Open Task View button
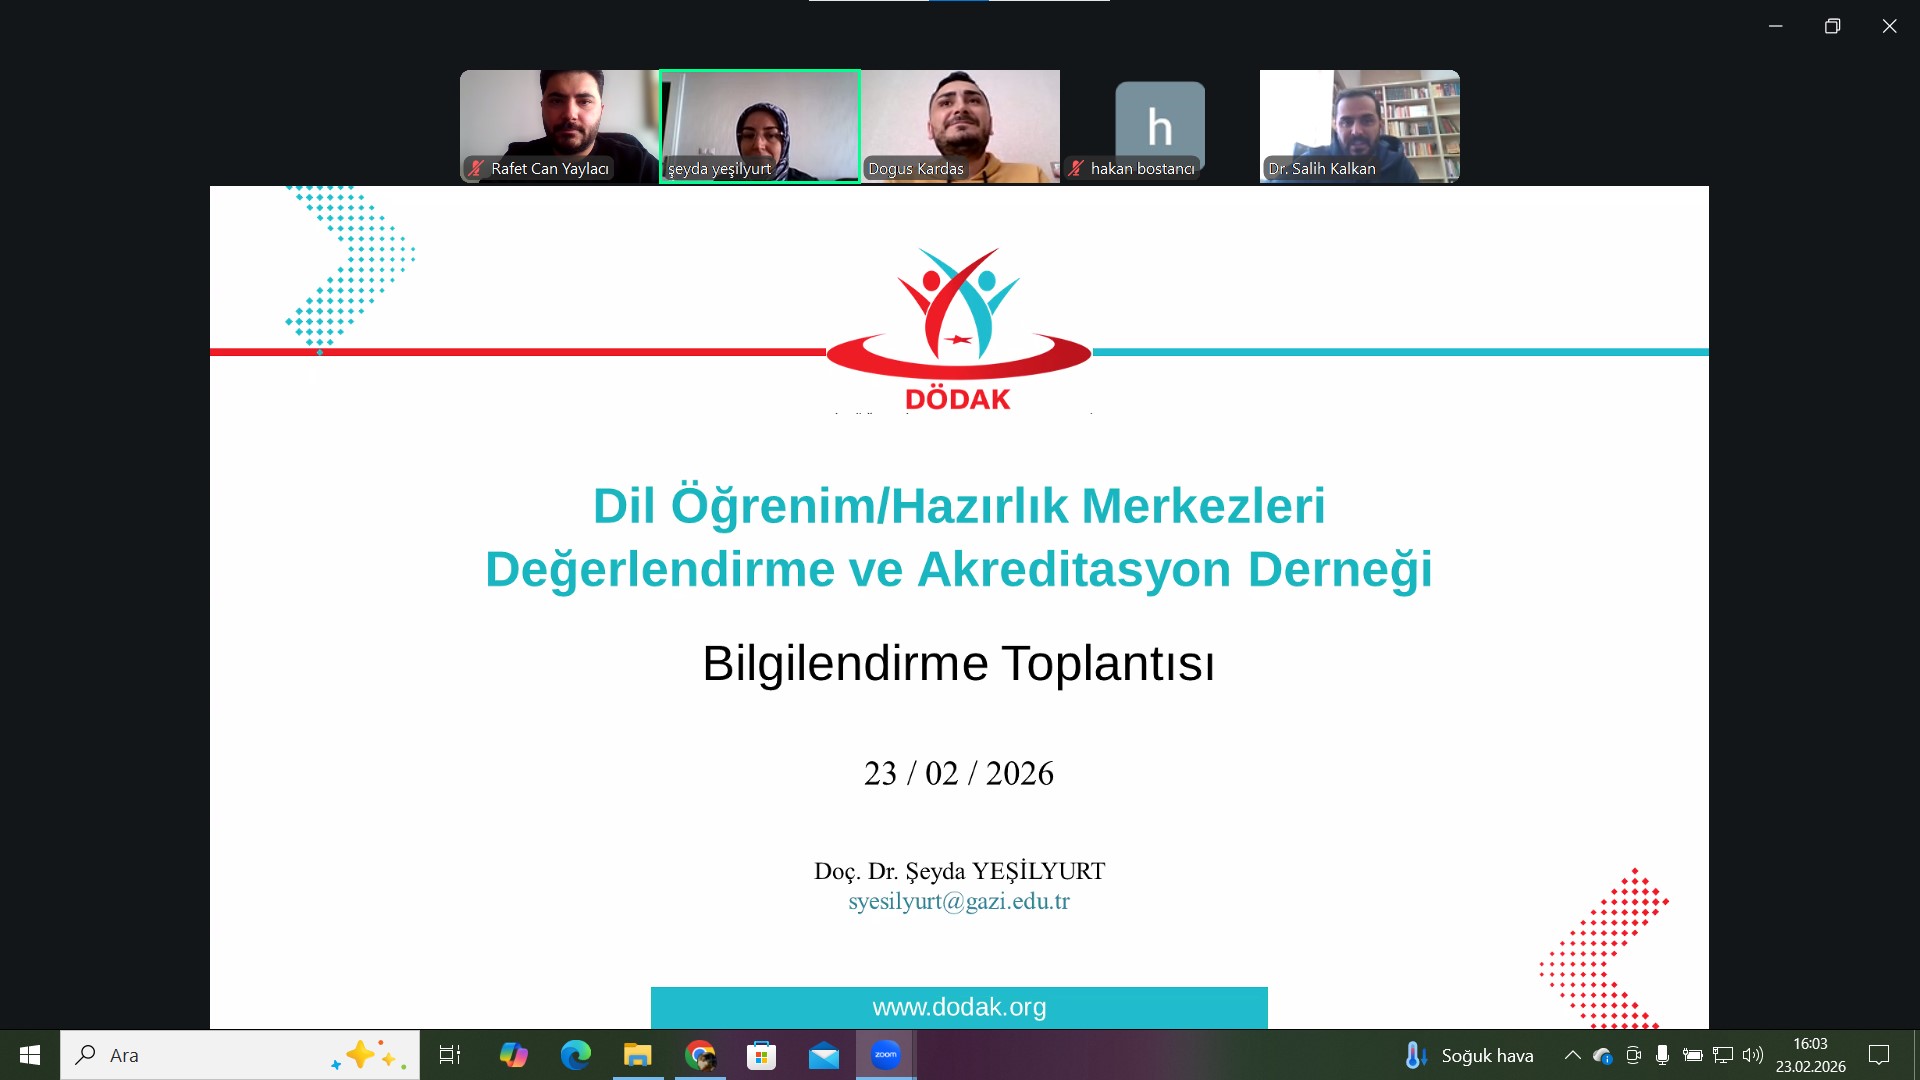This screenshot has height=1080, width=1920. coord(450,1055)
